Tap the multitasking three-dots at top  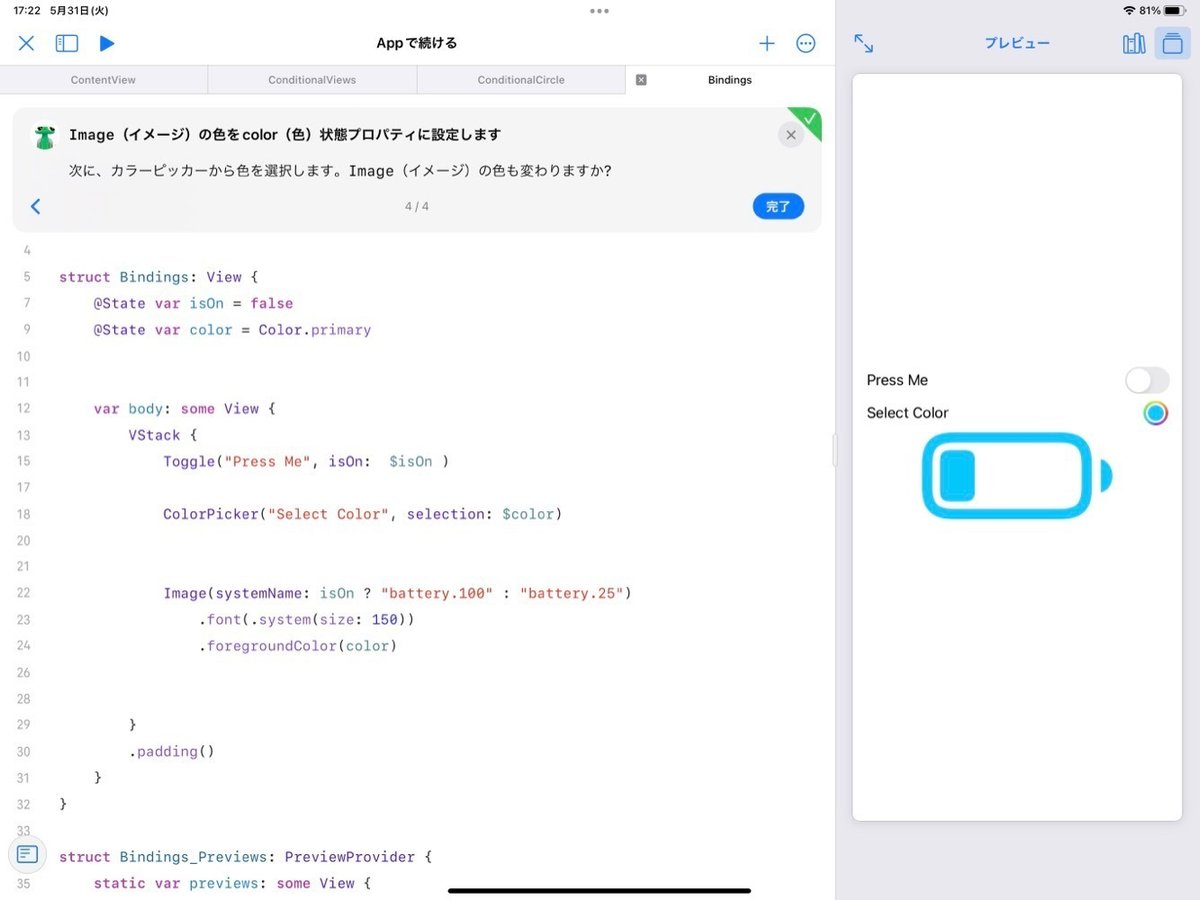(x=599, y=11)
